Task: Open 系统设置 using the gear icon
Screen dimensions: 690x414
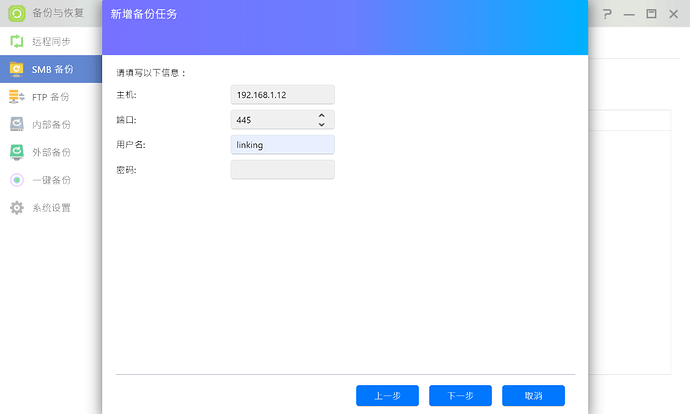Action: point(16,208)
